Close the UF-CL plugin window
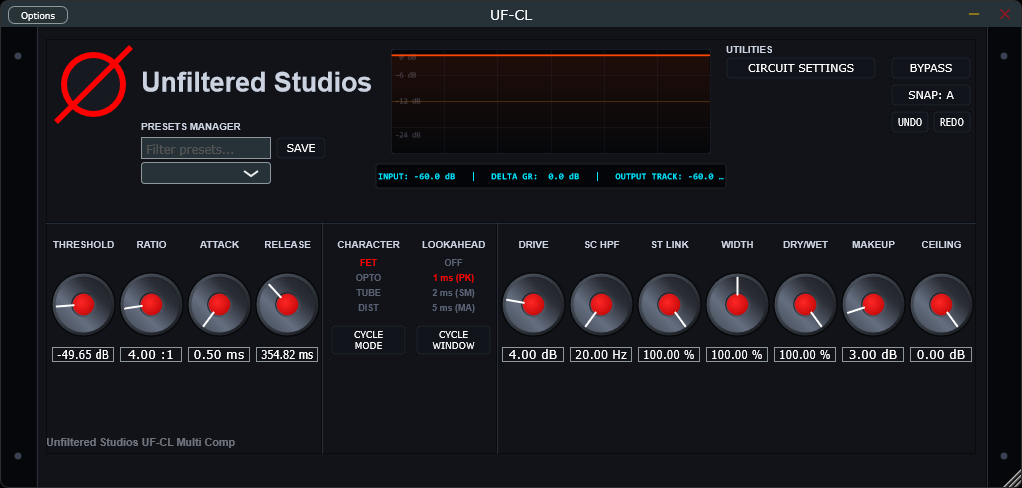1022x488 pixels. (x=1004, y=14)
